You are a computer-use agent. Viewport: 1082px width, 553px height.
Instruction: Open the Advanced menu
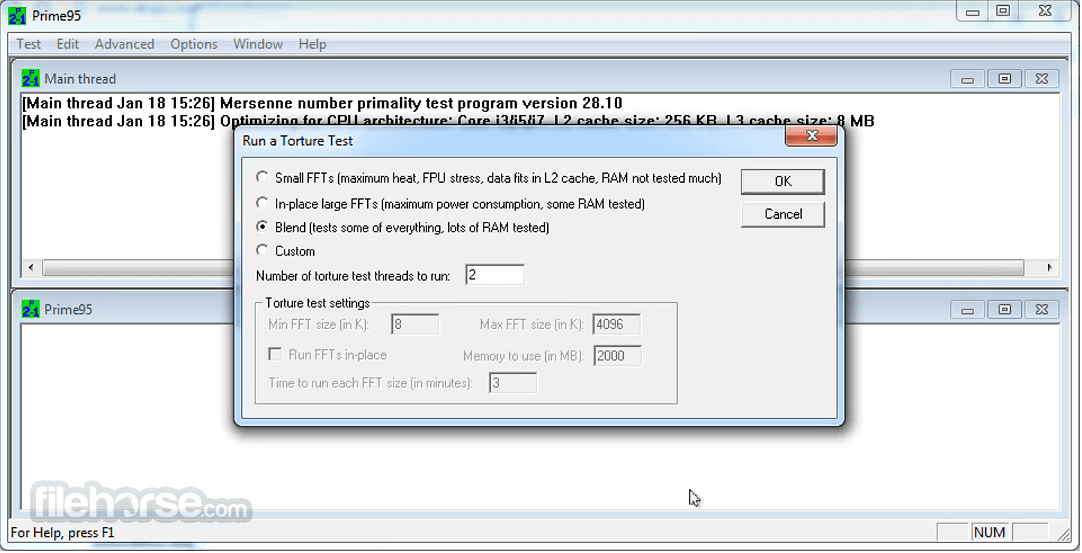click(124, 44)
